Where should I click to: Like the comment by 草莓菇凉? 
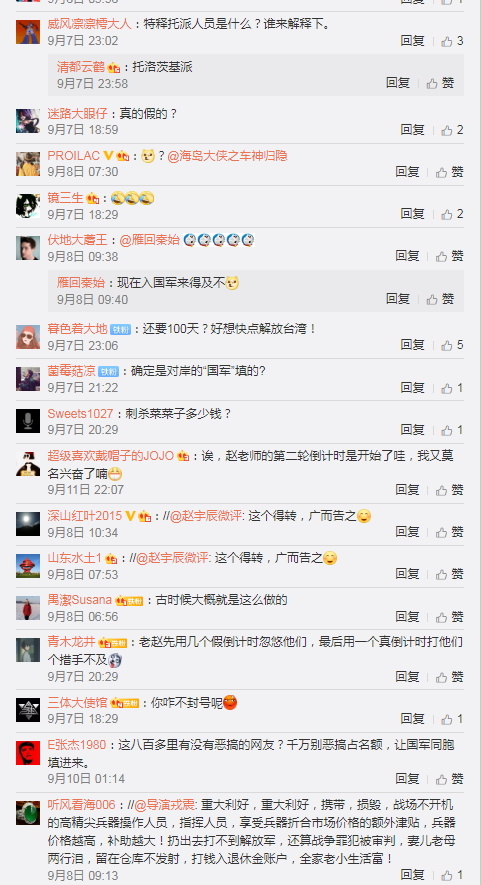pos(452,388)
